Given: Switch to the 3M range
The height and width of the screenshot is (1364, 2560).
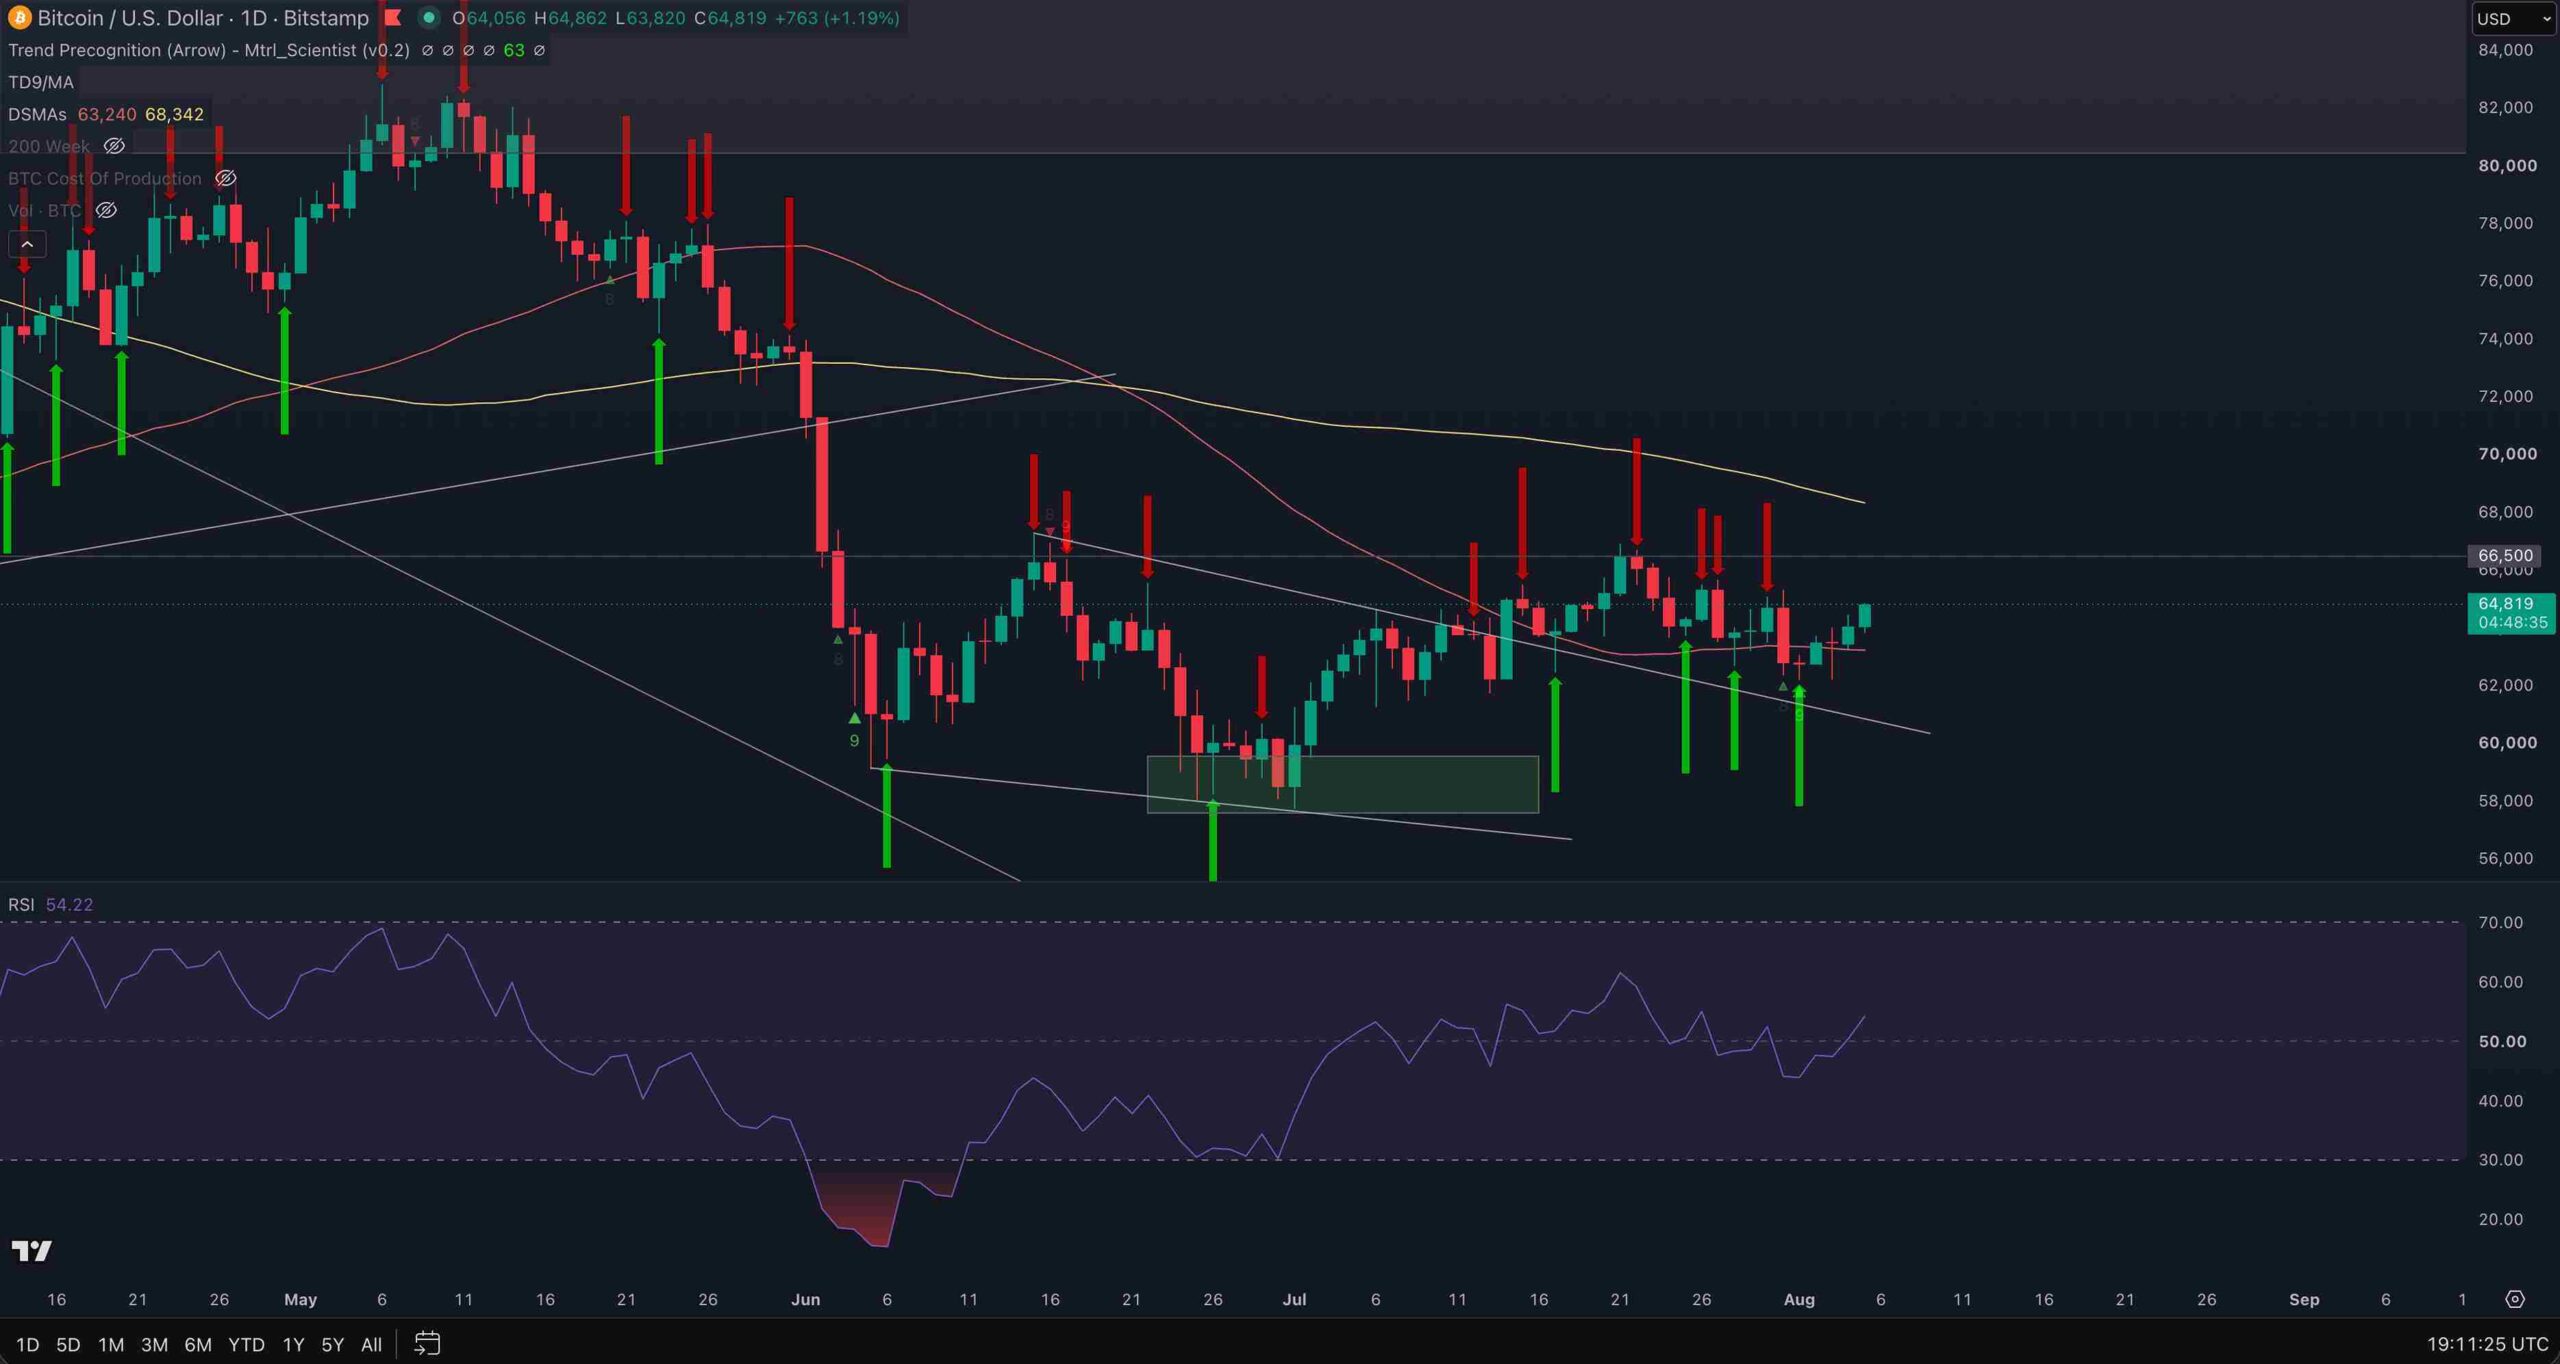Looking at the screenshot, I should tap(154, 1344).
